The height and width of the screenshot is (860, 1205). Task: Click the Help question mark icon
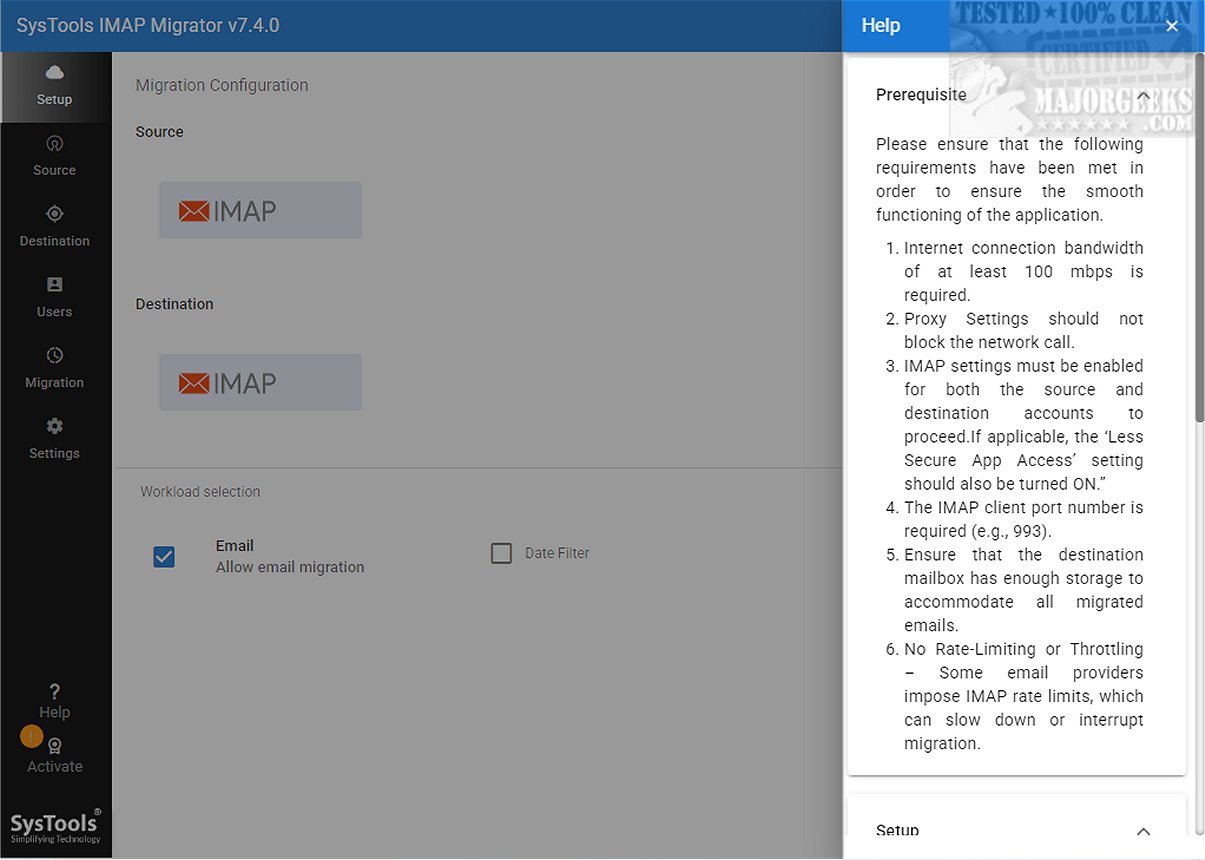click(x=55, y=691)
